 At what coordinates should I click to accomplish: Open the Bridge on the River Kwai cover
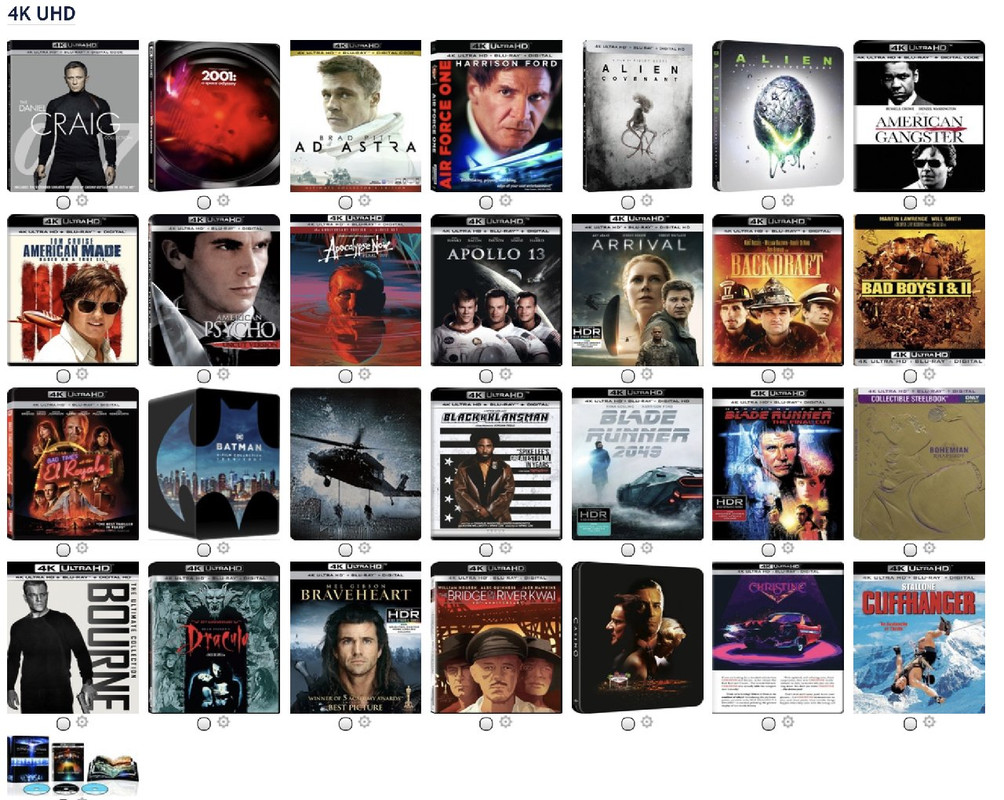pos(496,637)
